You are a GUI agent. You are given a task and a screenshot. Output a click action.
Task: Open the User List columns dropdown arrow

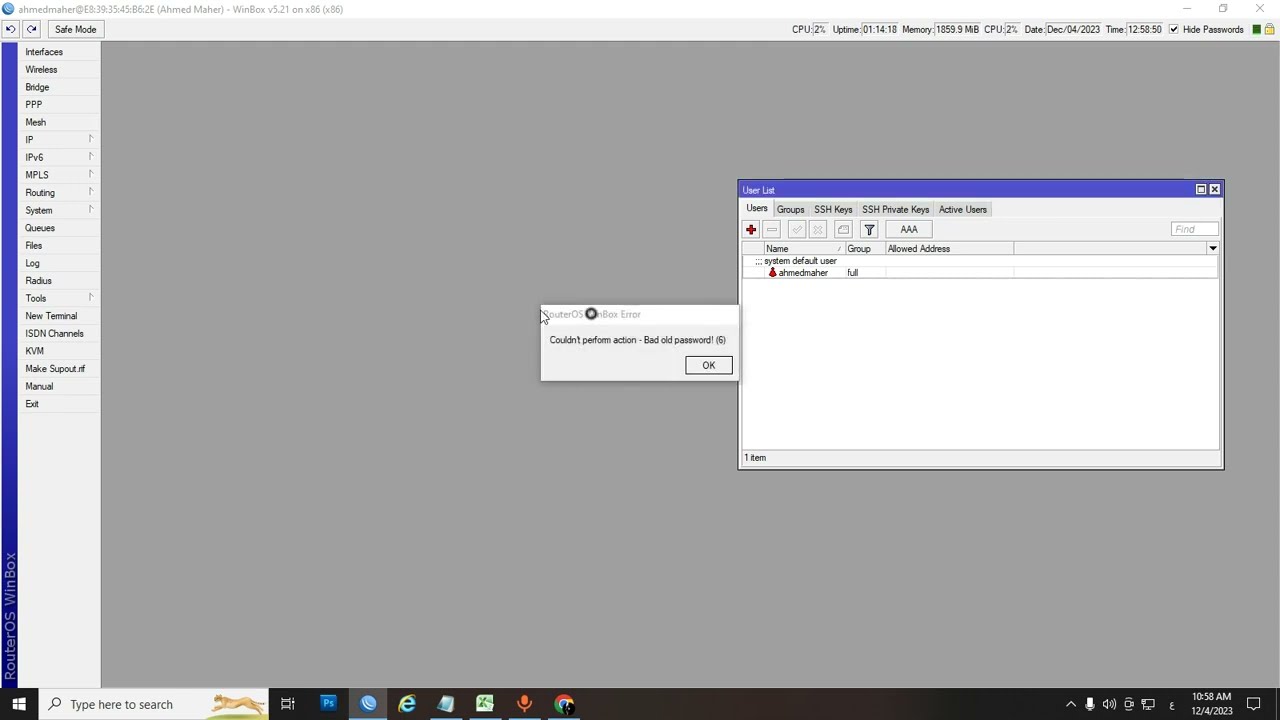point(1213,249)
